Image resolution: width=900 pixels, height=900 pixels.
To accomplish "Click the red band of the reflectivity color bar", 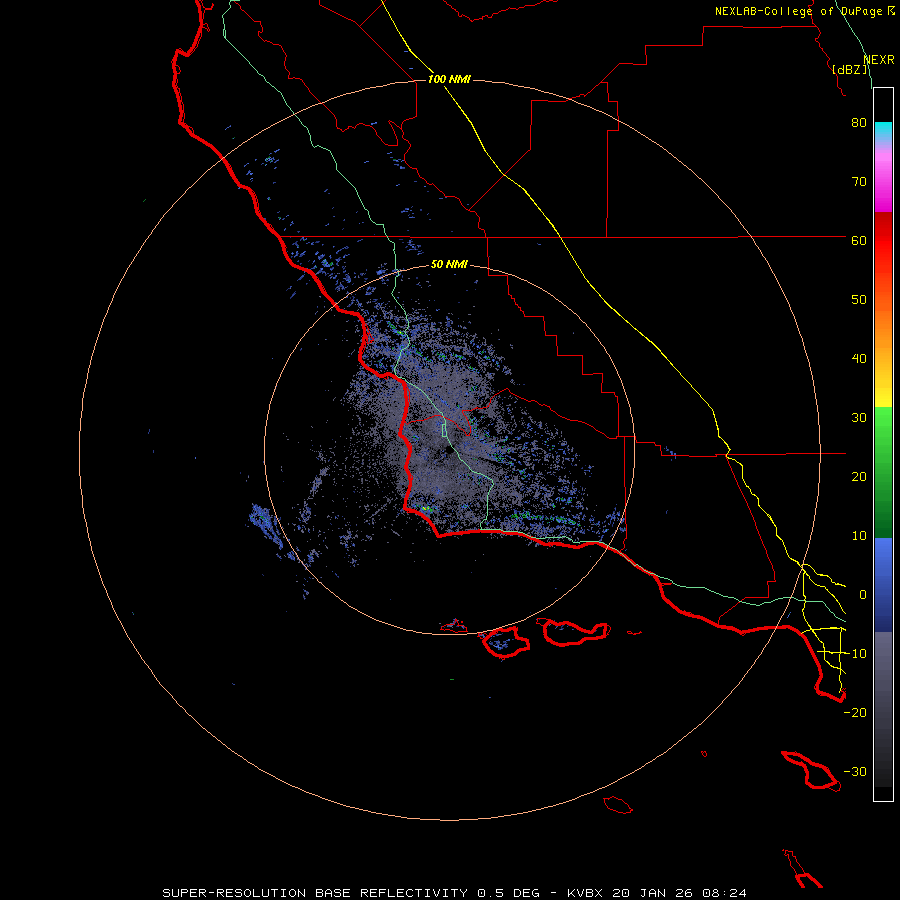I will (883, 247).
